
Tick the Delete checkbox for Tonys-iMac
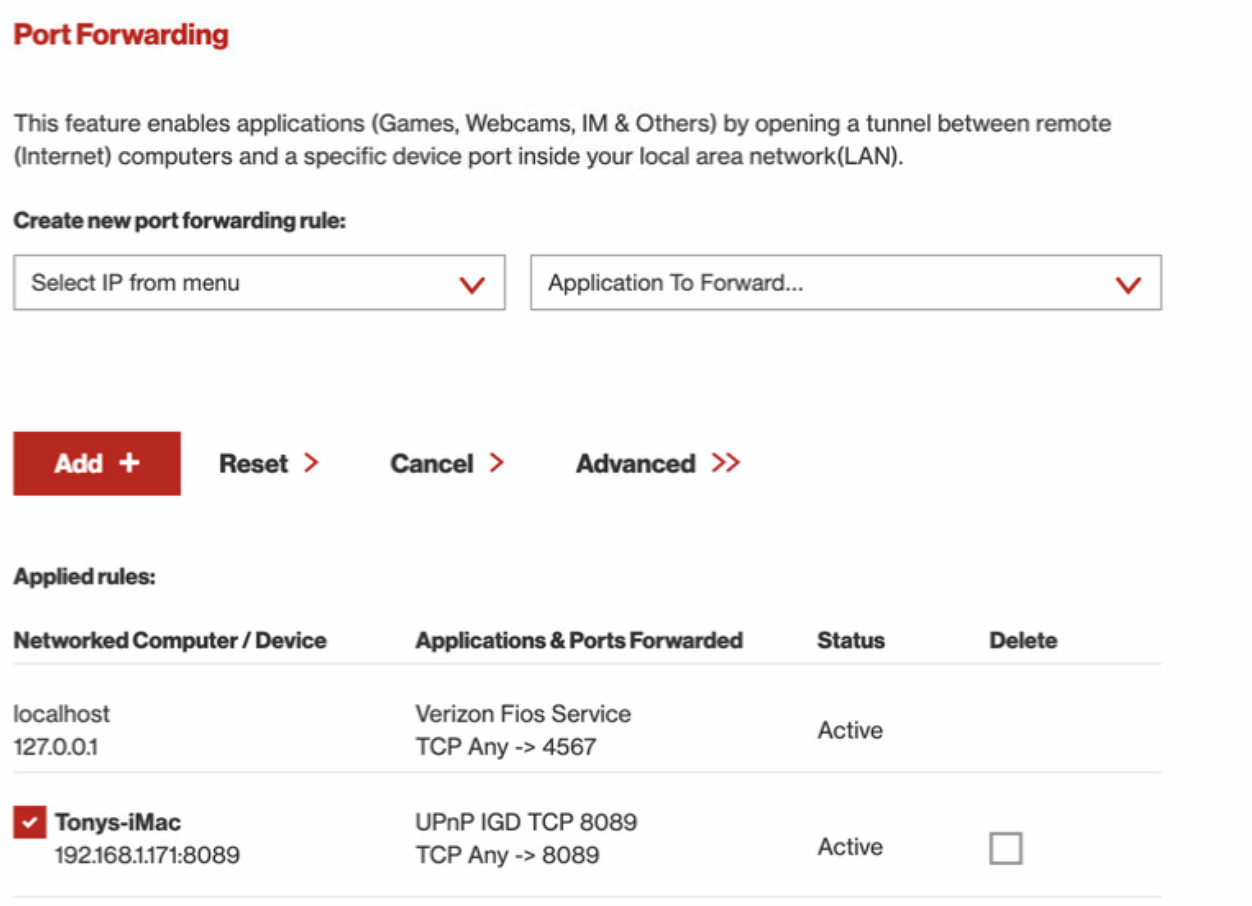(1005, 848)
